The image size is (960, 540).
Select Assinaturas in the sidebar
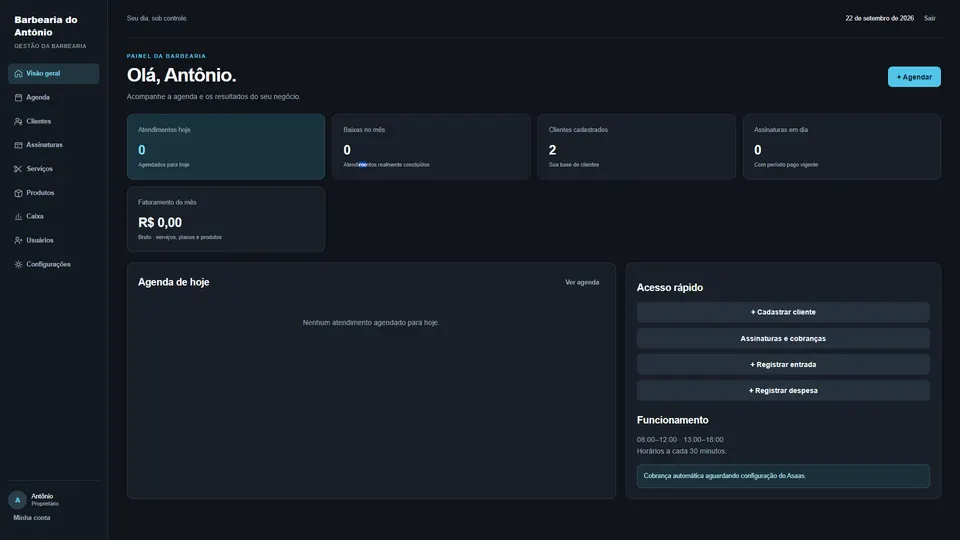54,145
